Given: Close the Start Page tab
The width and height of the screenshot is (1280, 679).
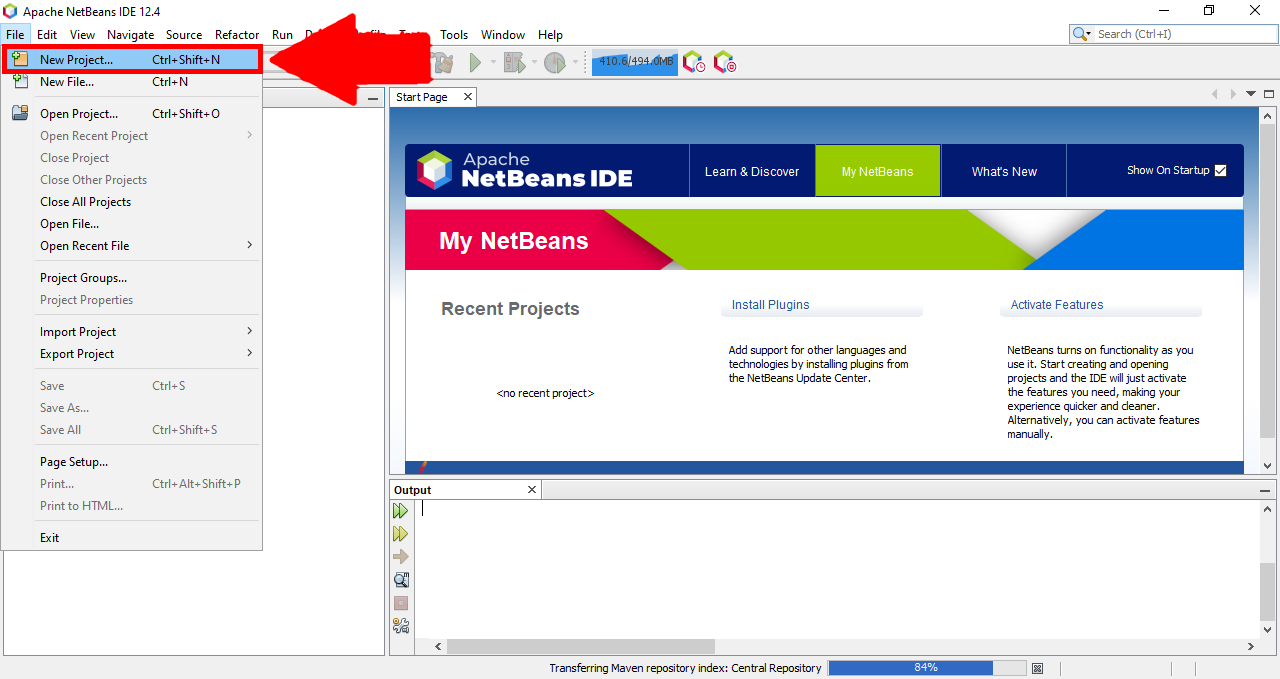Looking at the screenshot, I should coord(468,97).
